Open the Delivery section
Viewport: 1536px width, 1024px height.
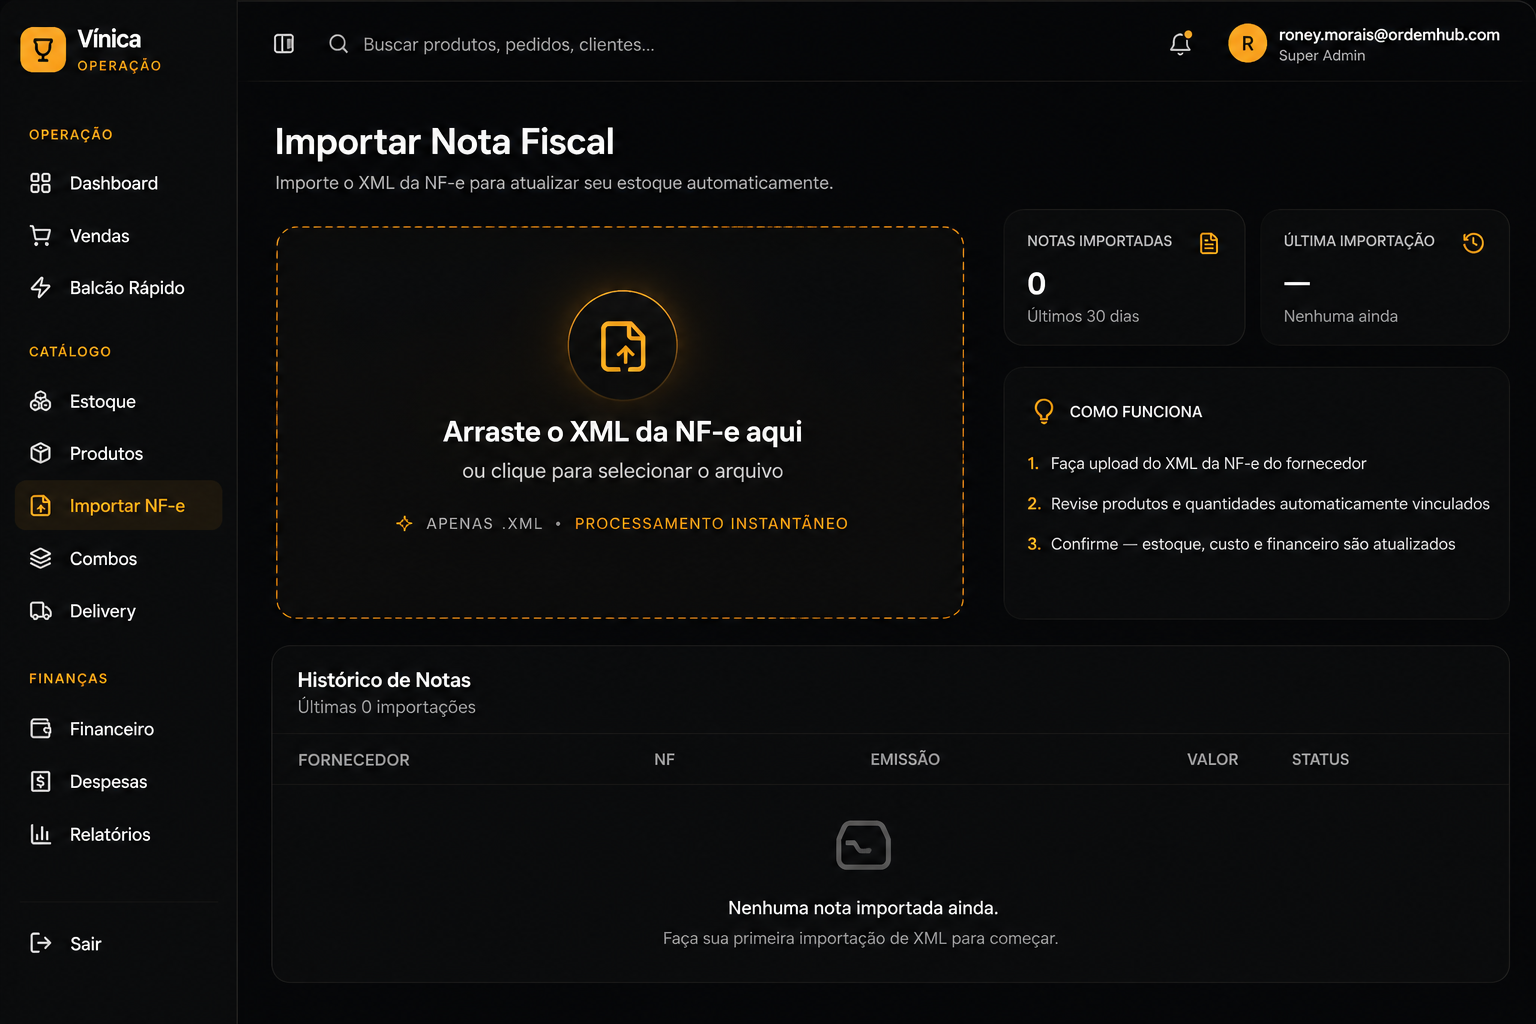point(118,611)
